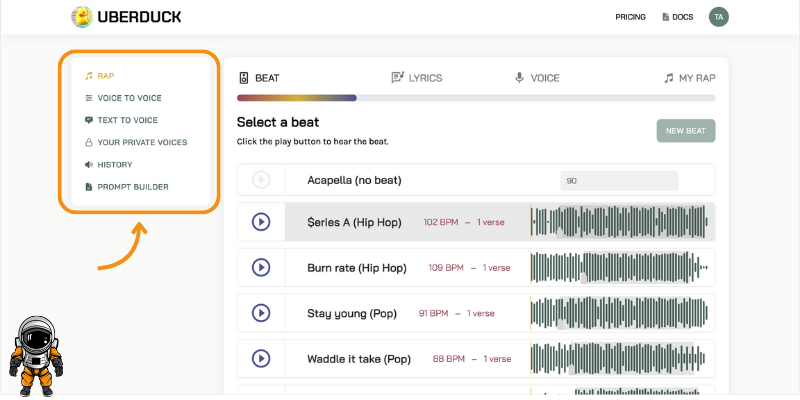Click the Docs document icon
This screenshot has height=400, width=800.
pos(665,17)
